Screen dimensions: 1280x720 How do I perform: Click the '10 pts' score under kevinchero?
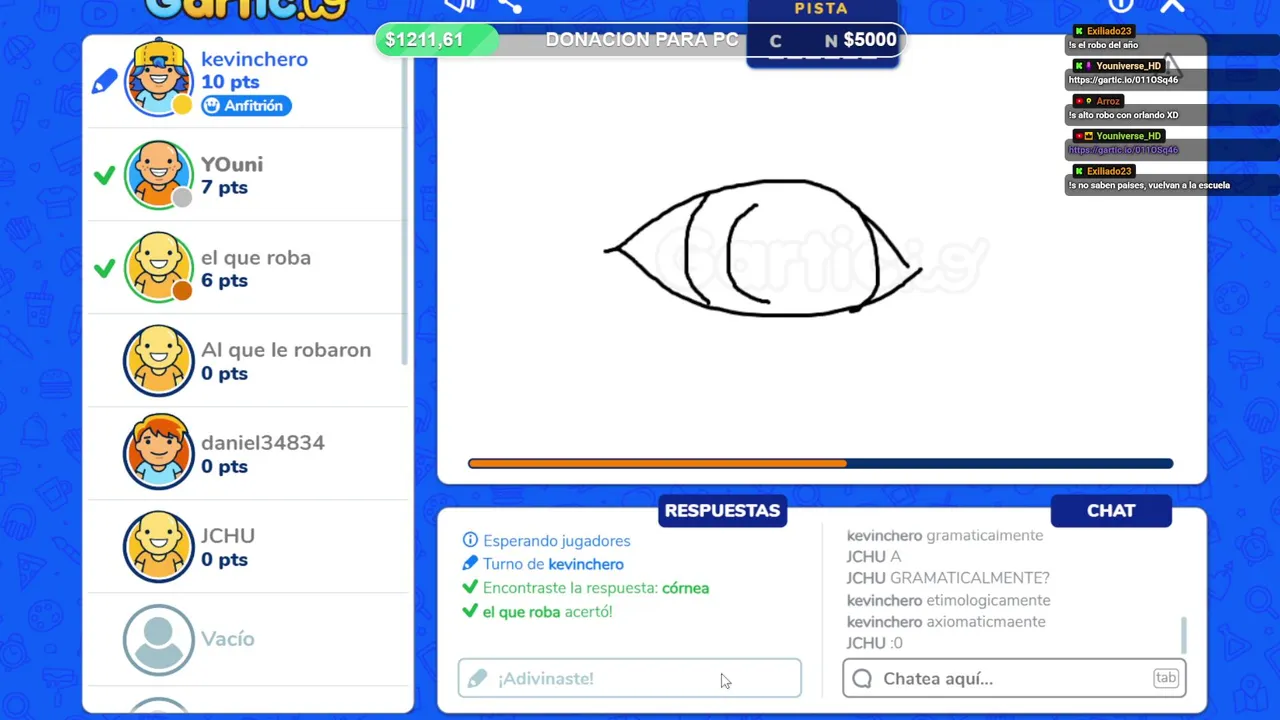(230, 82)
